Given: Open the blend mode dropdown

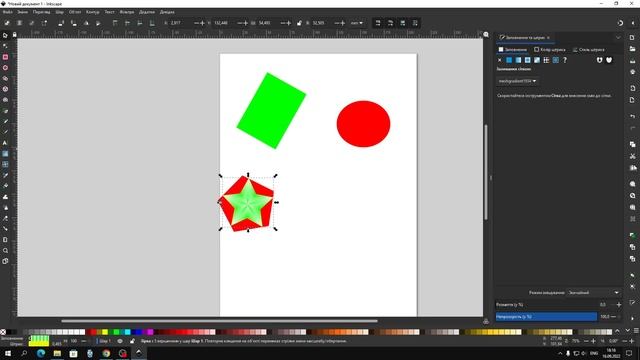Looking at the screenshot, I should pos(594,293).
